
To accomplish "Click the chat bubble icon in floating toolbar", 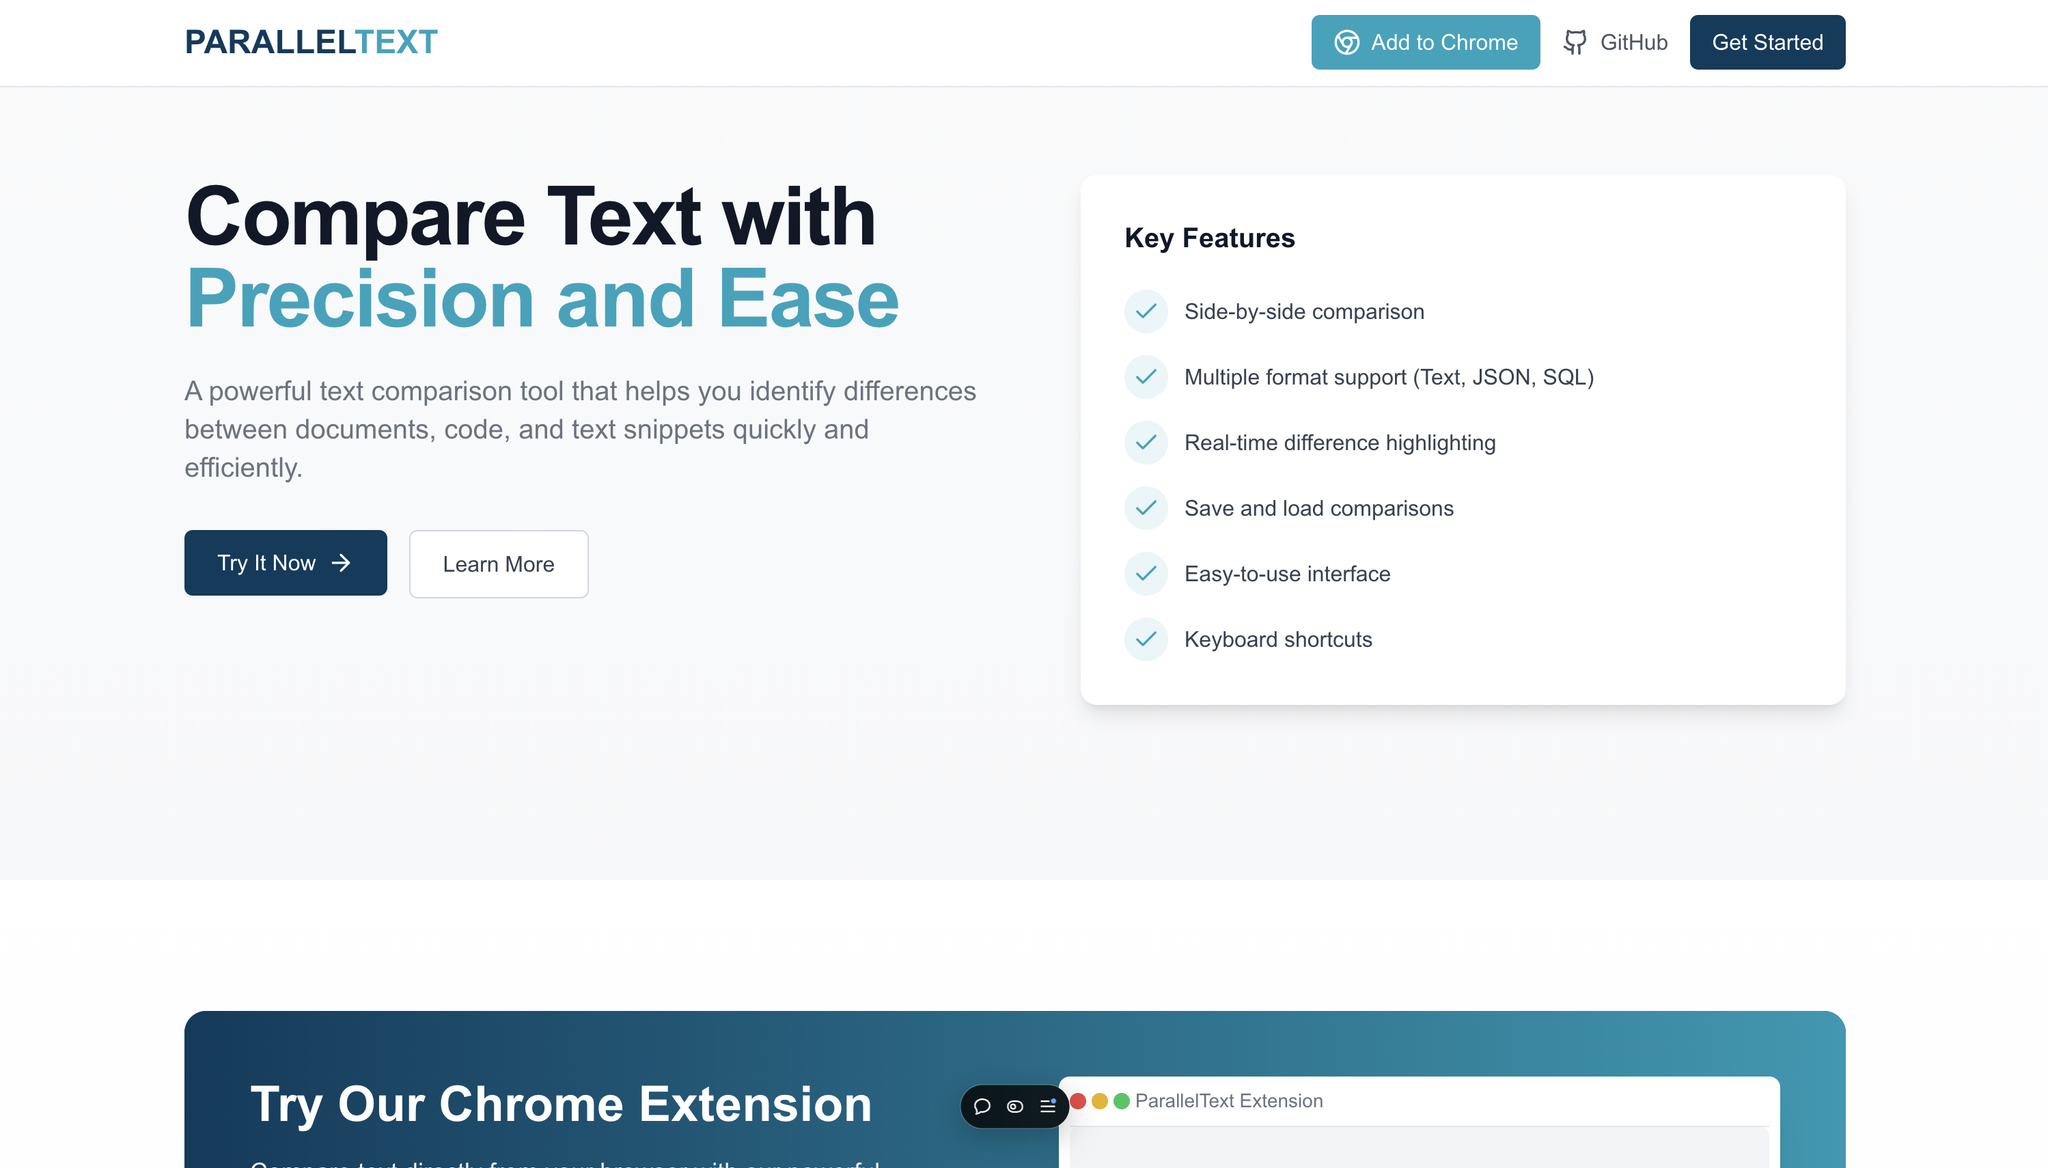I will (982, 1106).
